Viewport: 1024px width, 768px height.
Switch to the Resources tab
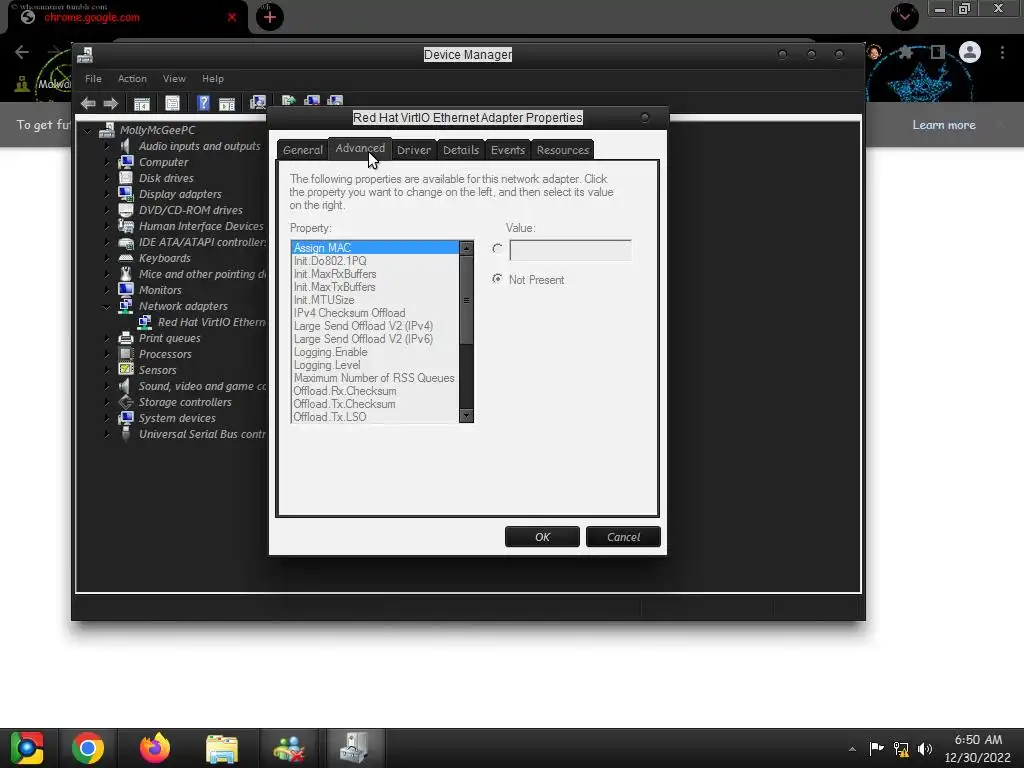click(x=563, y=150)
